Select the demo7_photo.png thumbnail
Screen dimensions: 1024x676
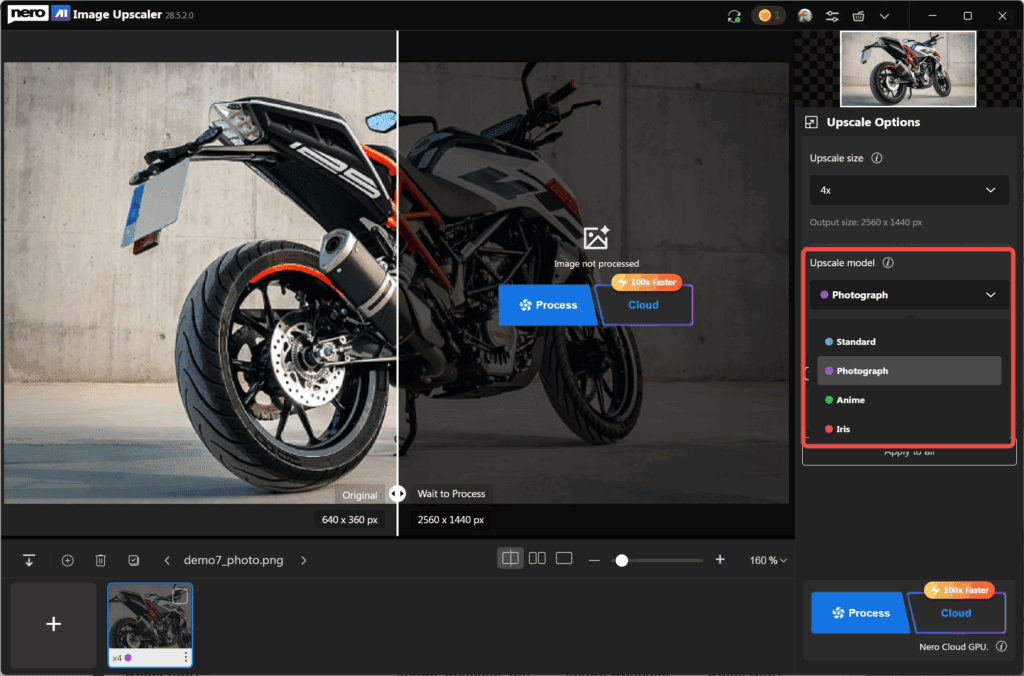150,620
